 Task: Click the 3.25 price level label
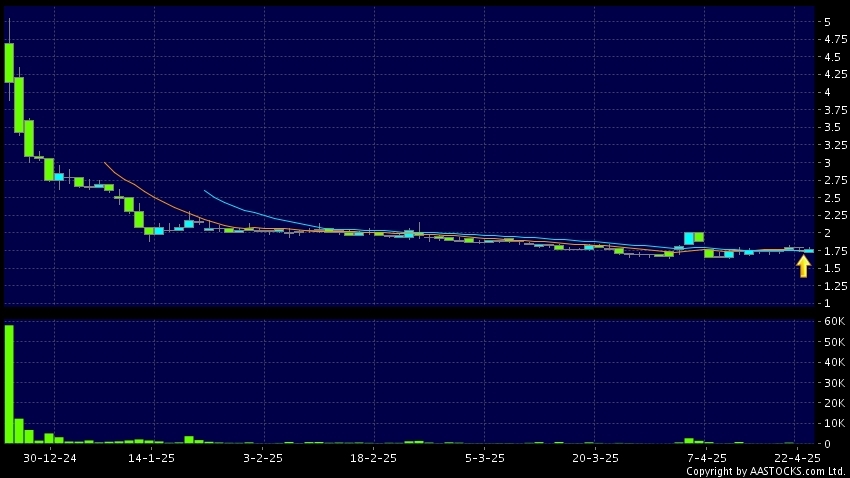pos(835,145)
